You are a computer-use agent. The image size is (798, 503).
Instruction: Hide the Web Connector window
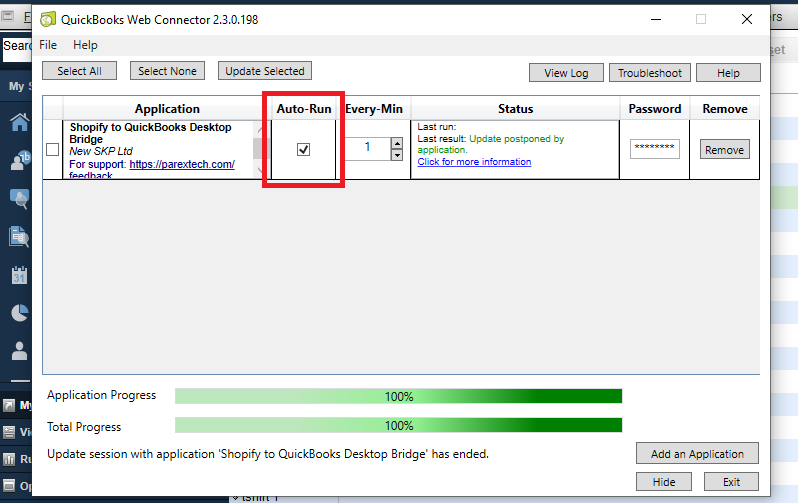[664, 482]
